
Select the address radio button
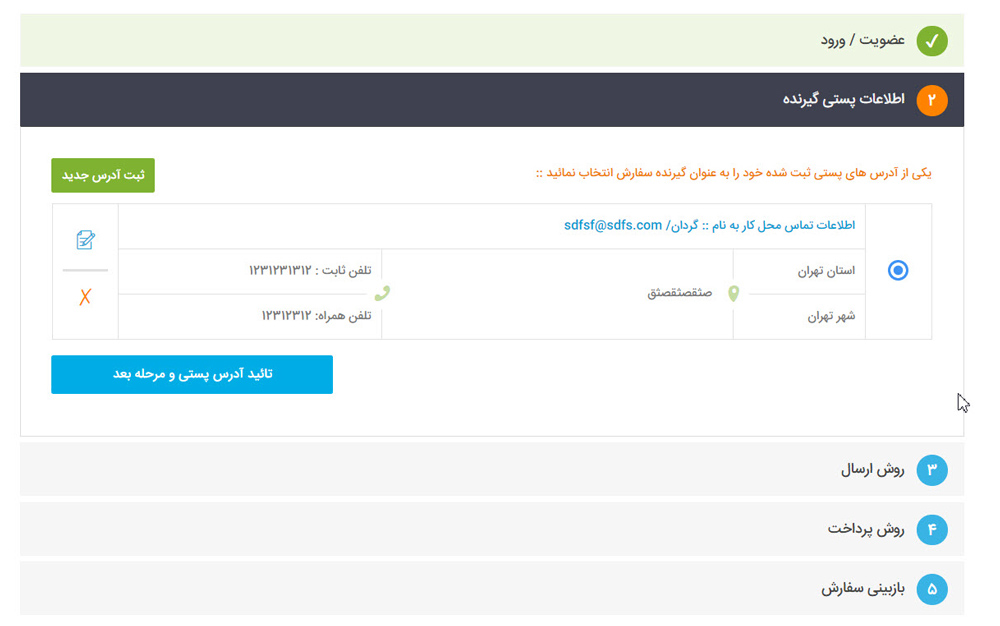pyautogui.click(x=898, y=270)
